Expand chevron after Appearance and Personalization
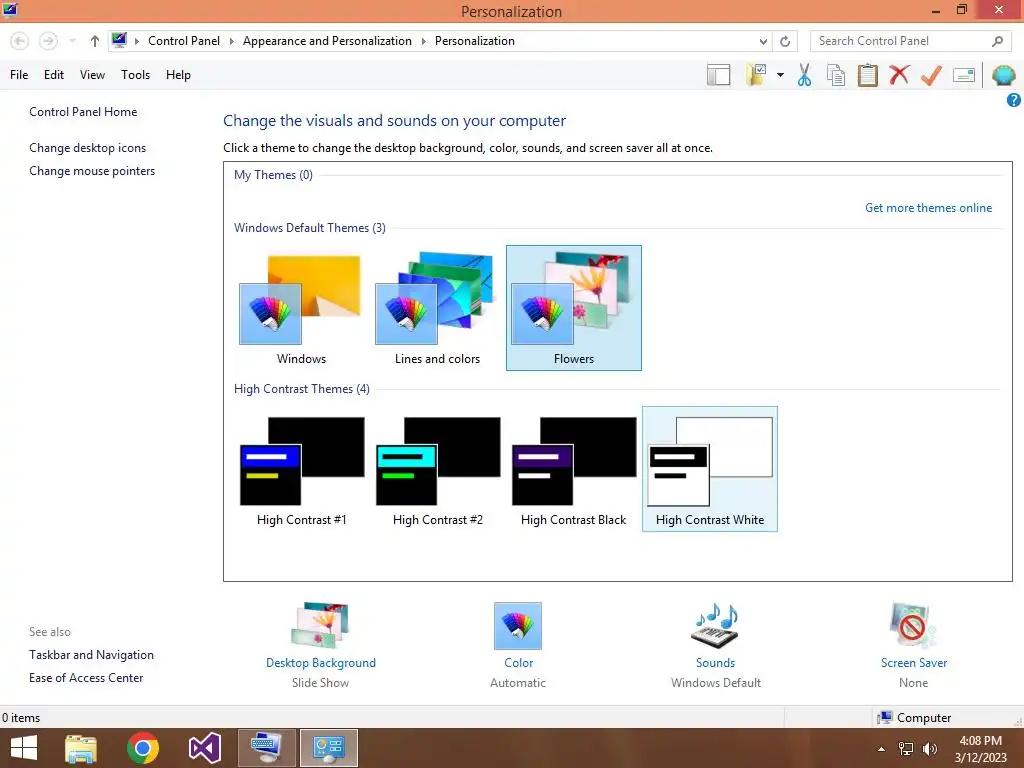Viewport: 1024px width, 768px height. click(x=423, y=41)
